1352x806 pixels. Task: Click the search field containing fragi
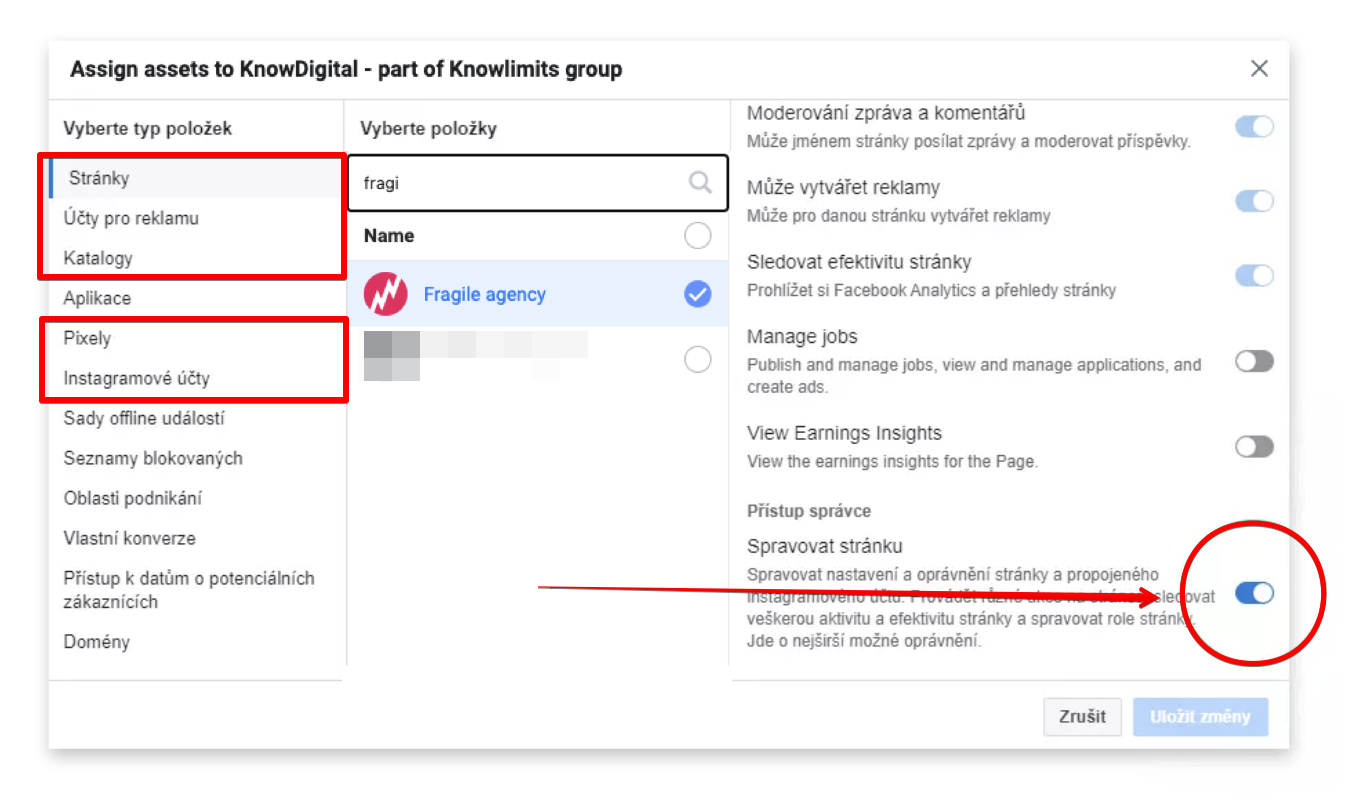click(x=520, y=183)
